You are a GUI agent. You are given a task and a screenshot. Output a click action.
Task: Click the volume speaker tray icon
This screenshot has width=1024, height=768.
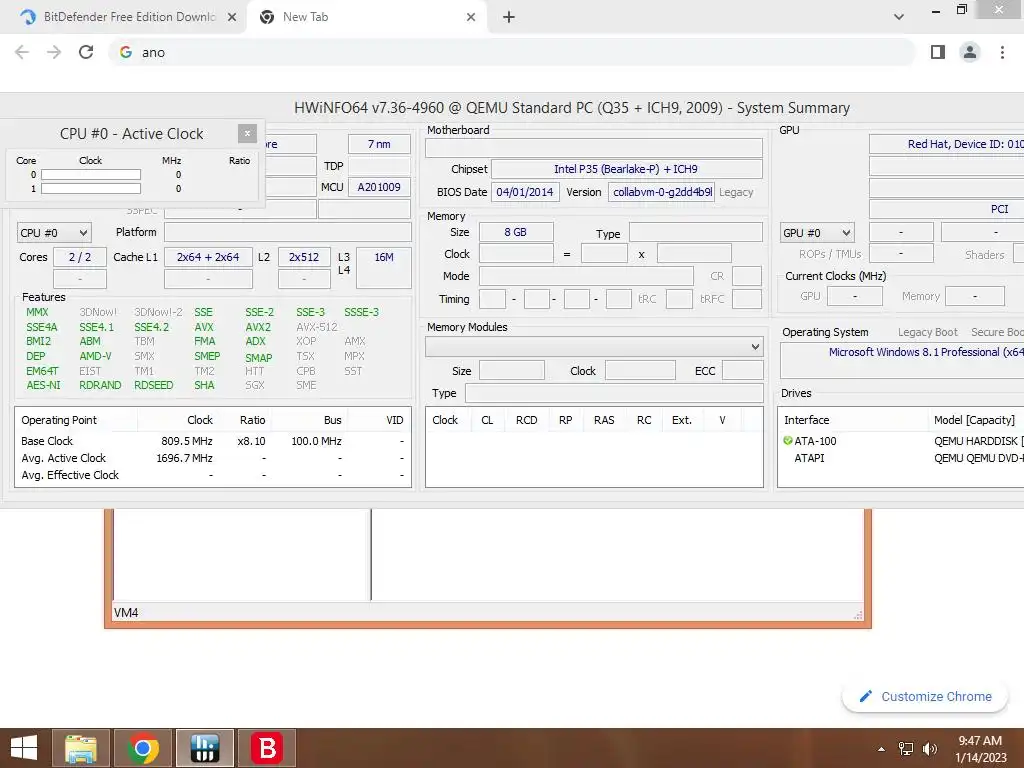click(x=929, y=749)
